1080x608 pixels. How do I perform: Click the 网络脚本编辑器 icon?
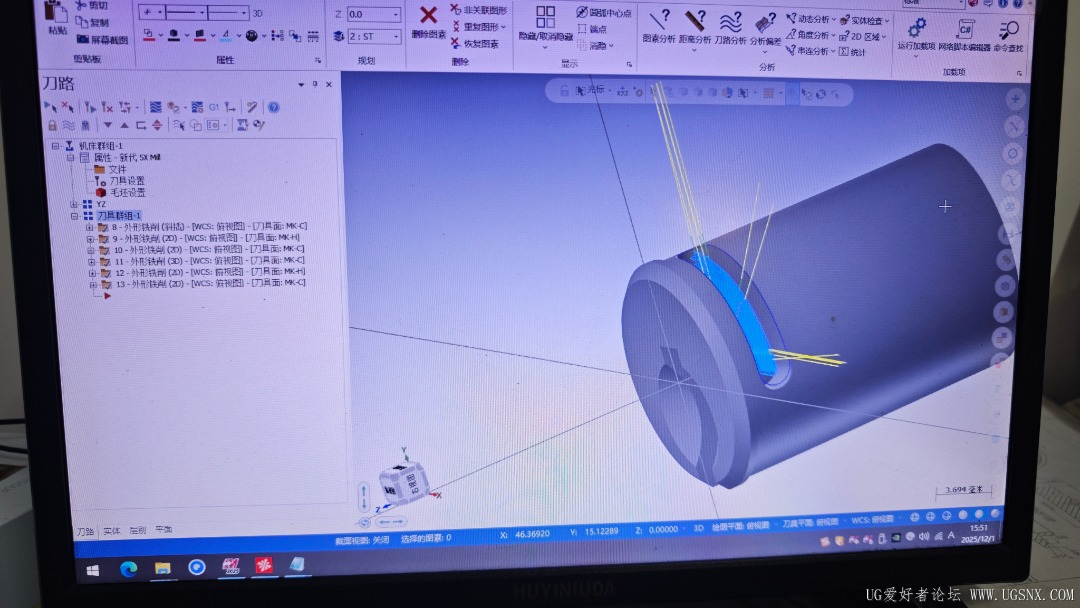coord(964,29)
